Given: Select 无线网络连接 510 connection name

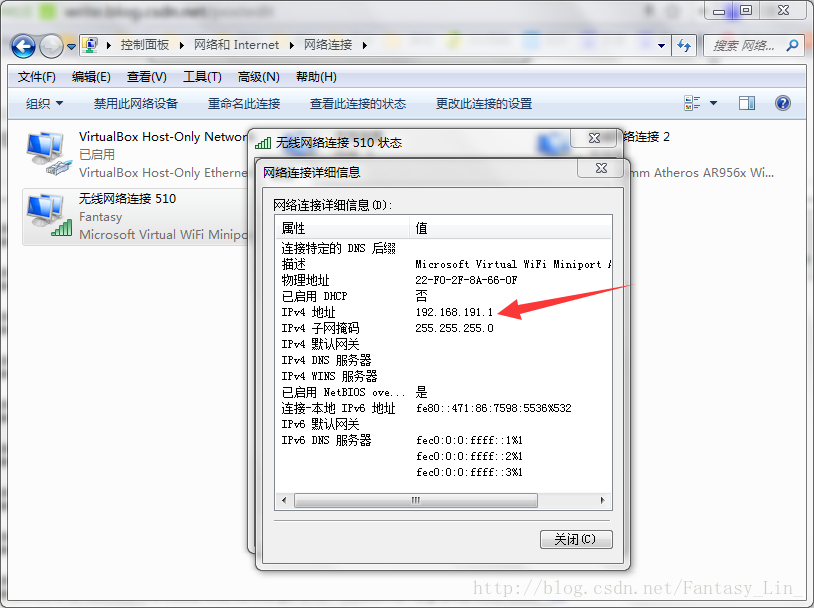Looking at the screenshot, I should [127, 198].
